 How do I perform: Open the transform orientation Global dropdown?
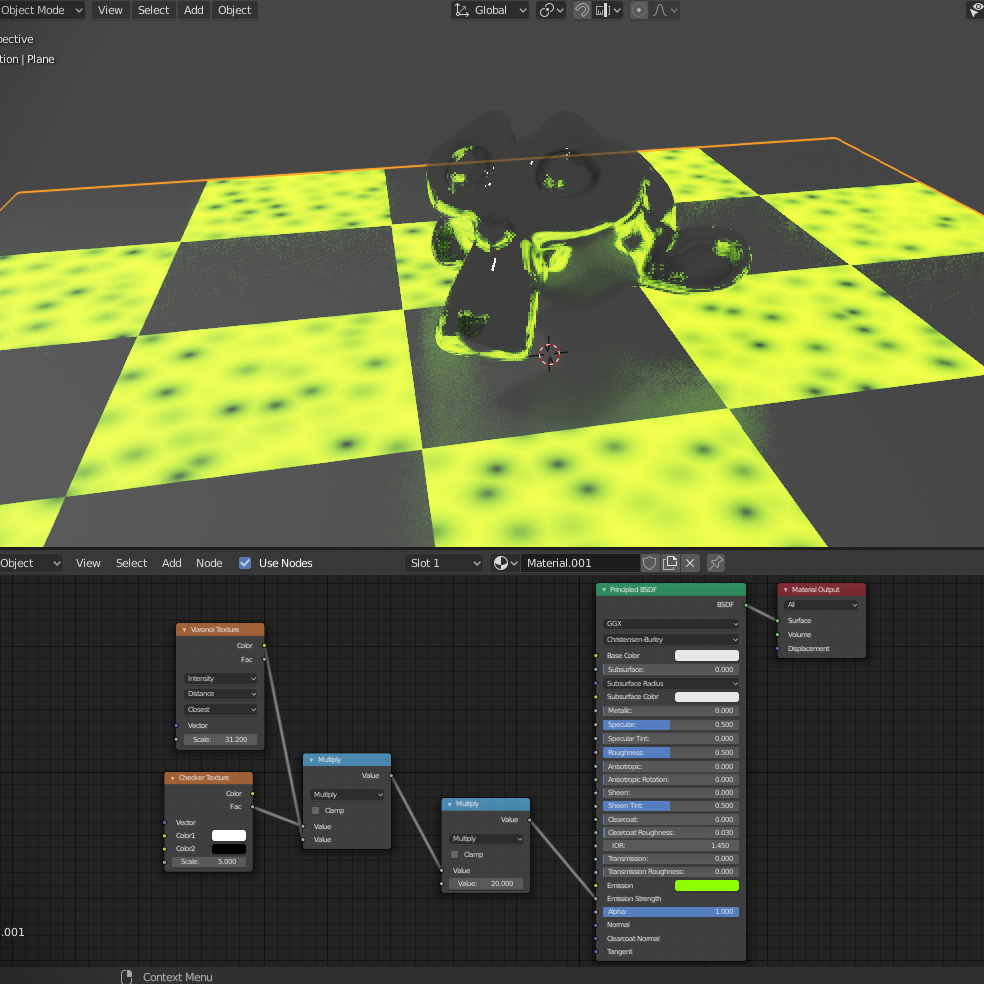(x=489, y=10)
